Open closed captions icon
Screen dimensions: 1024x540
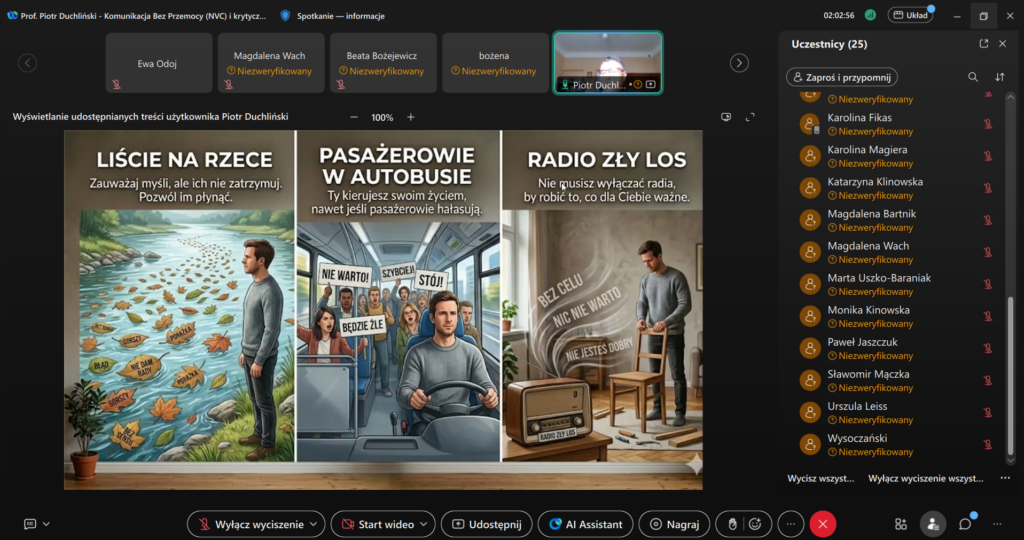click(30, 524)
